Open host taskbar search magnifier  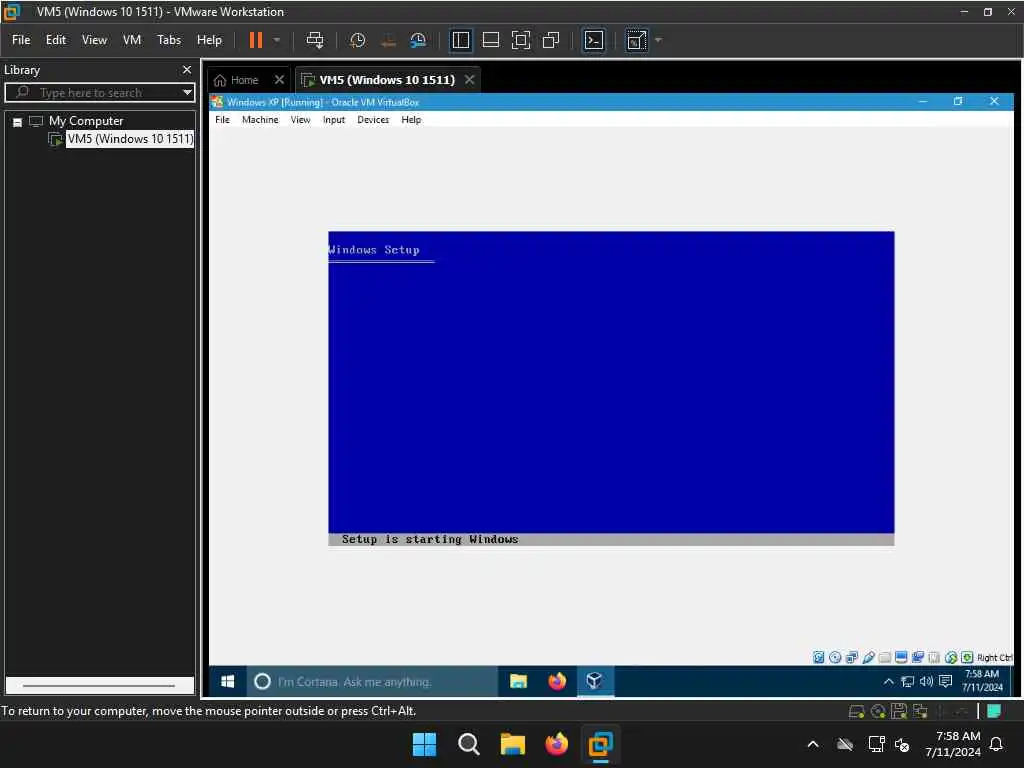pos(468,744)
